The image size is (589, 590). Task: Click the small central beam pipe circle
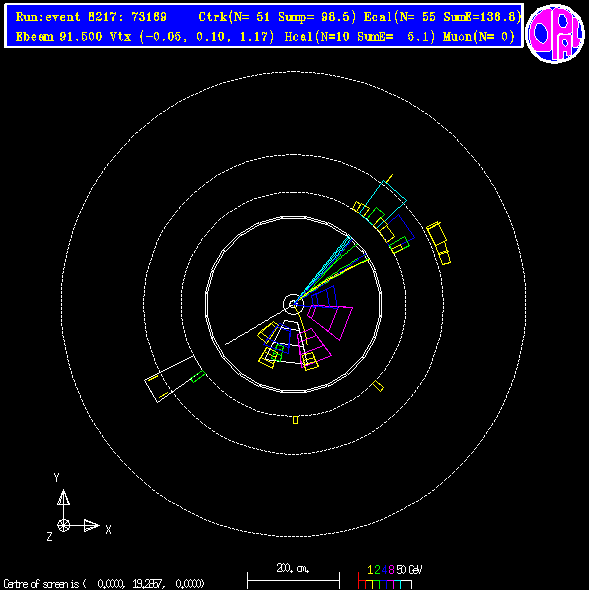coord(293,304)
